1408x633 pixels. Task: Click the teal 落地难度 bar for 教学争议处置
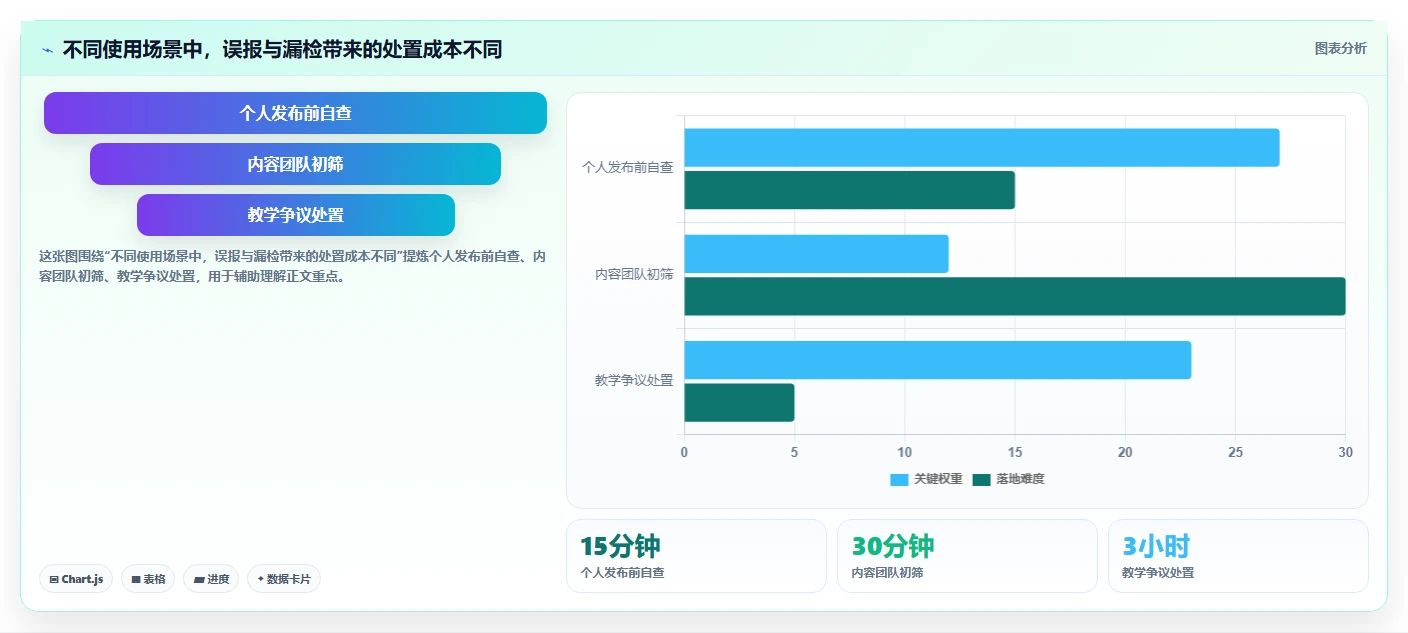point(739,402)
